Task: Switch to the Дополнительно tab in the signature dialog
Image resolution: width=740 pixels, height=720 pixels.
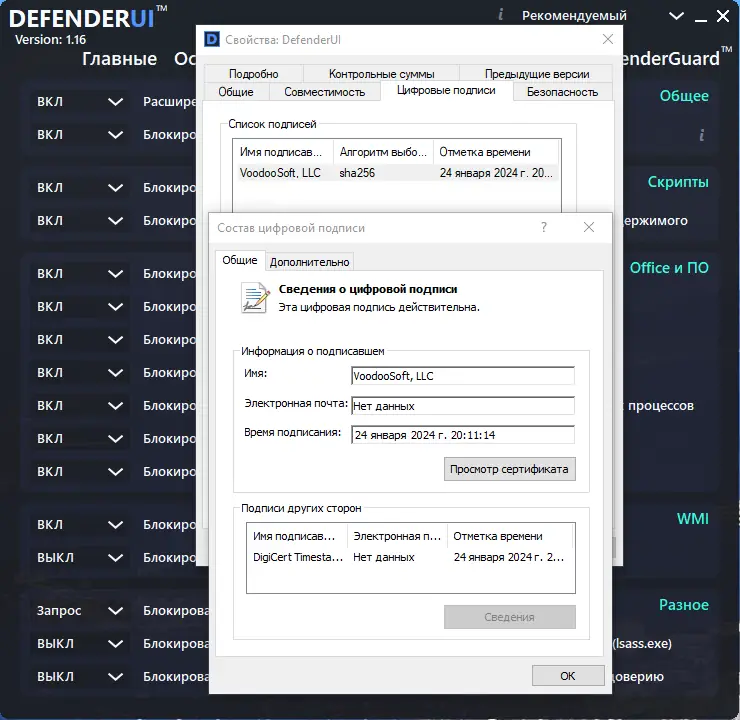Action: pyautogui.click(x=310, y=262)
